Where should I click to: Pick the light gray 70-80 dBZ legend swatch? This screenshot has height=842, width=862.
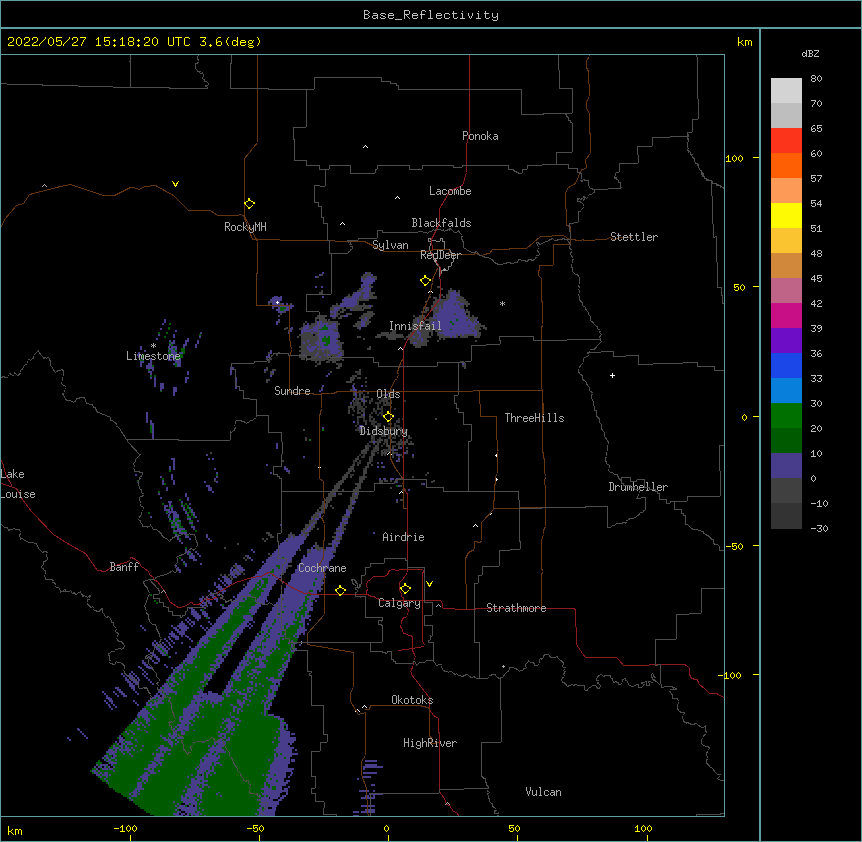(786, 90)
